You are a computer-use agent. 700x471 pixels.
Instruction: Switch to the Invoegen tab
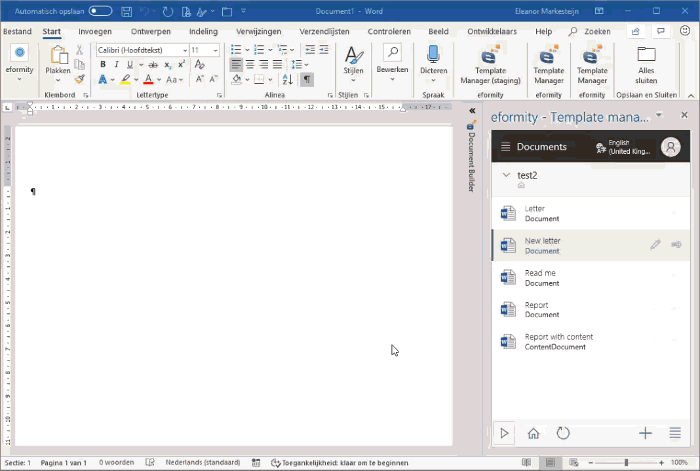pyautogui.click(x=95, y=31)
